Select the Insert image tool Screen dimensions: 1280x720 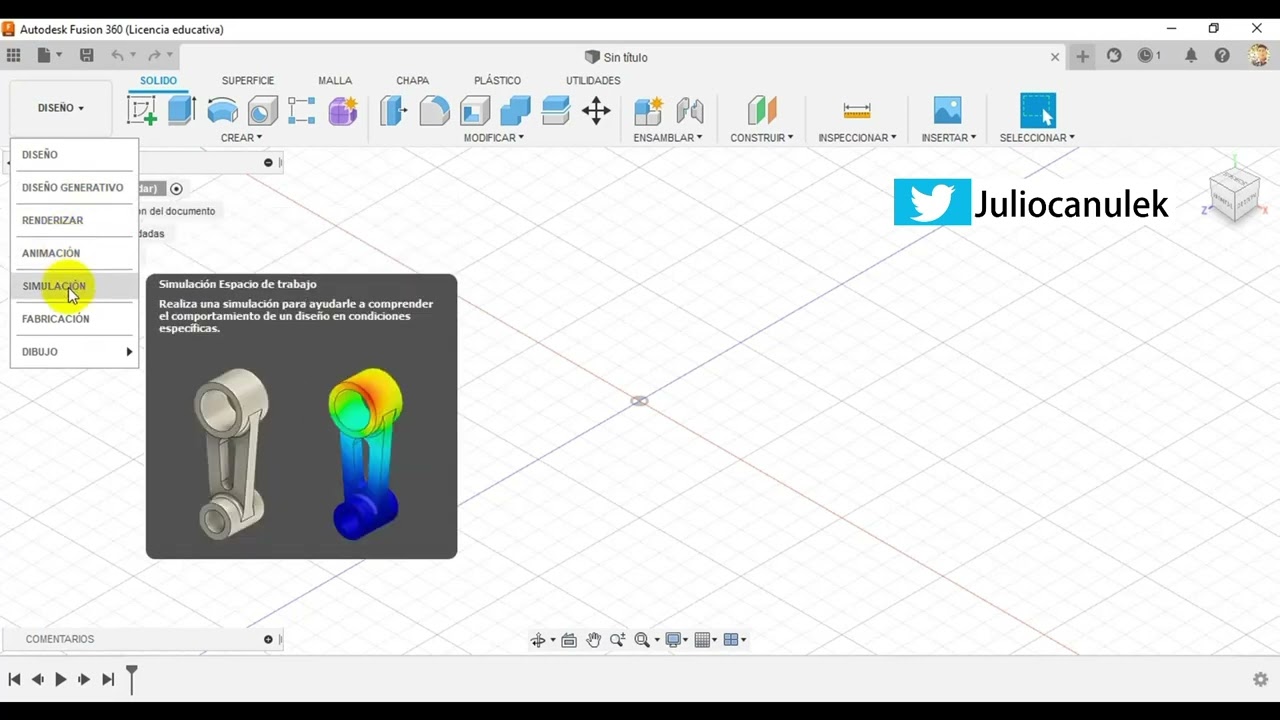(x=947, y=110)
